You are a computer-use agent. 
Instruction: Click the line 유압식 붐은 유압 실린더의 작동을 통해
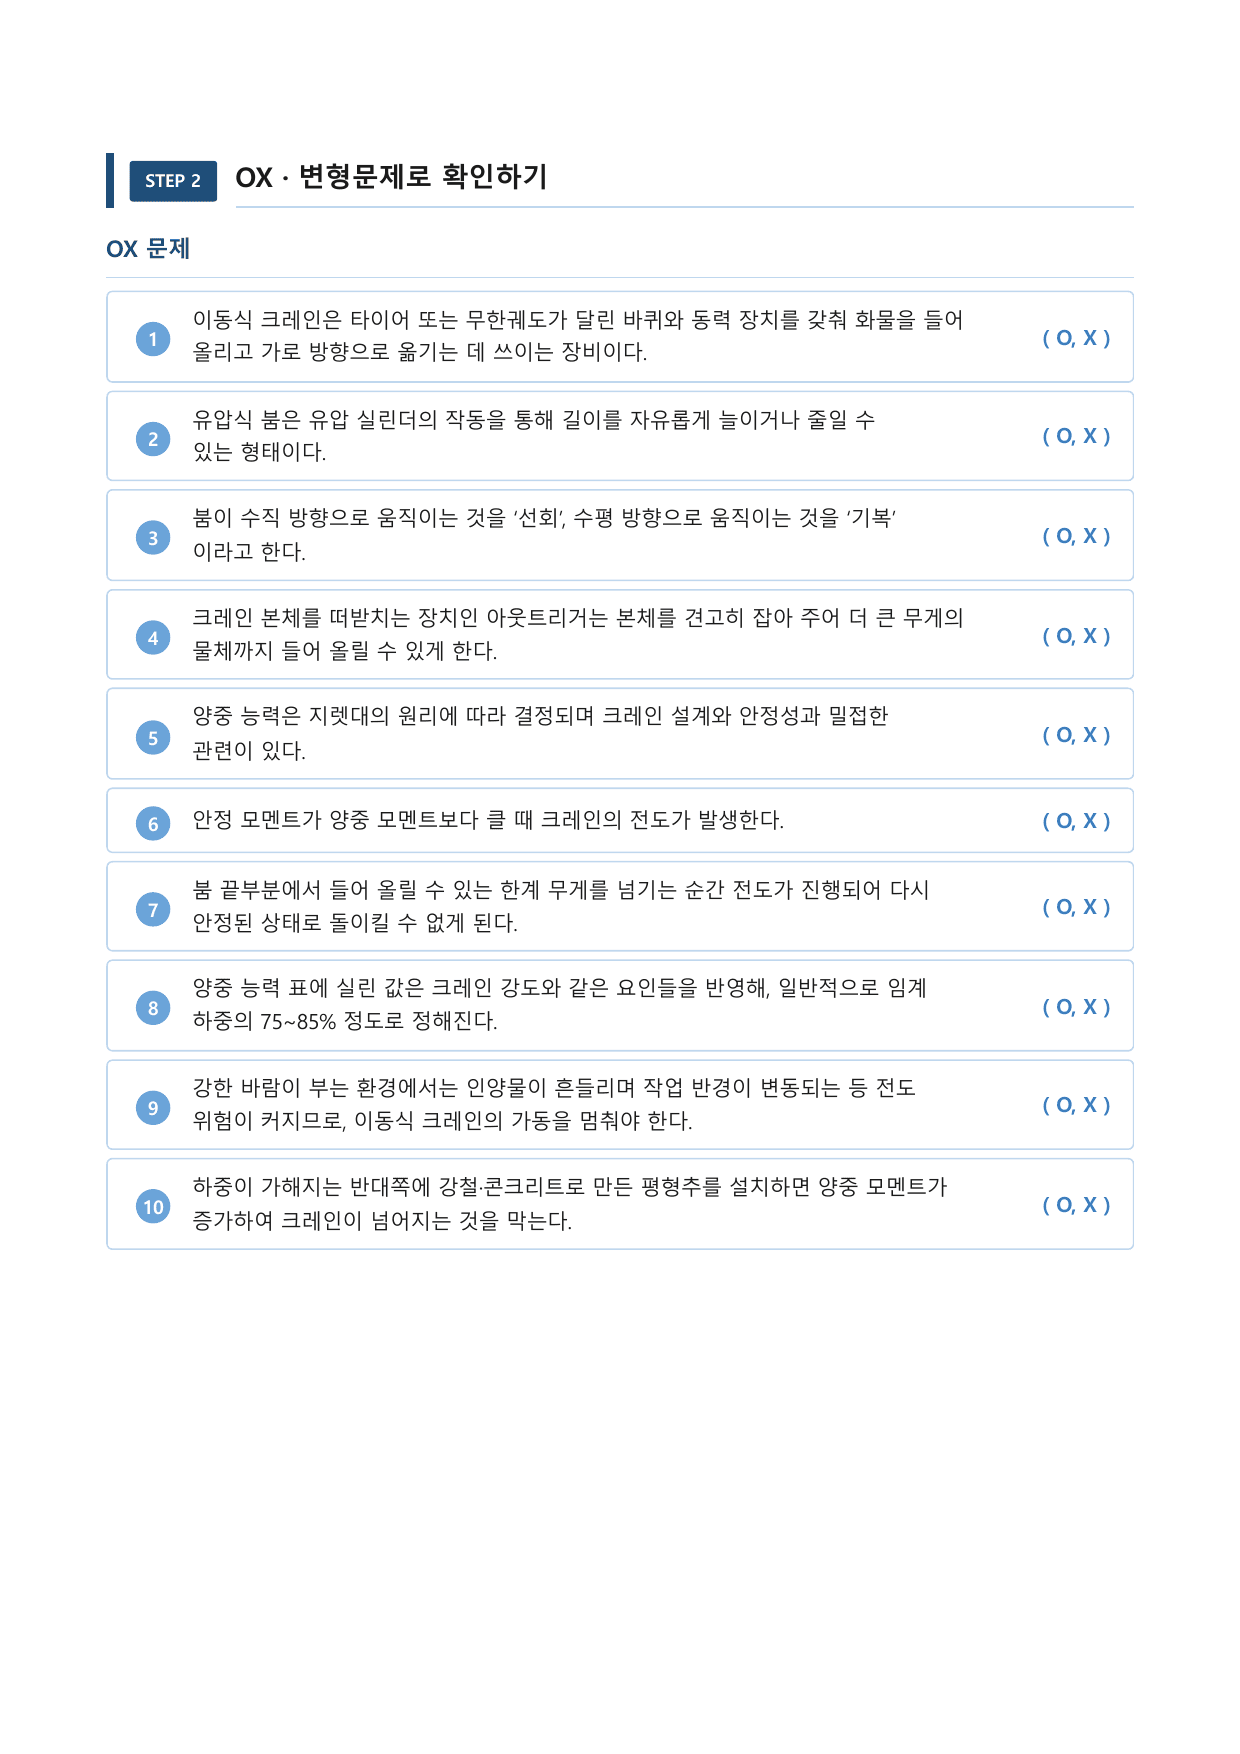[x=534, y=420]
